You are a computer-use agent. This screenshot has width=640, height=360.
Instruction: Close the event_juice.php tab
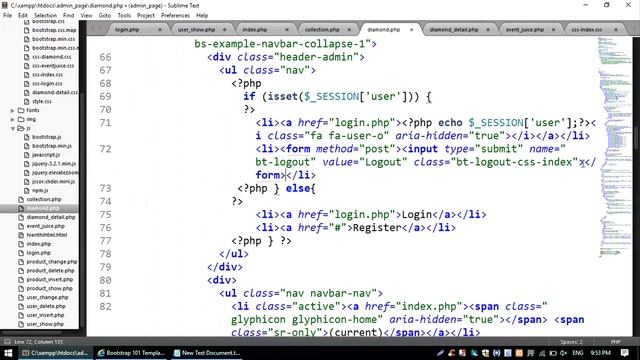coord(553,30)
